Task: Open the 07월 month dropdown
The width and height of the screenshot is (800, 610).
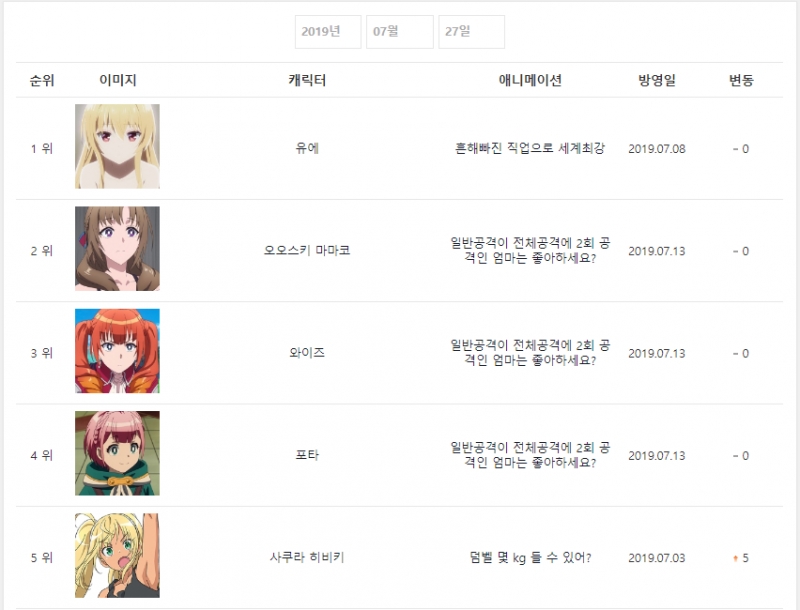Action: coord(399,32)
